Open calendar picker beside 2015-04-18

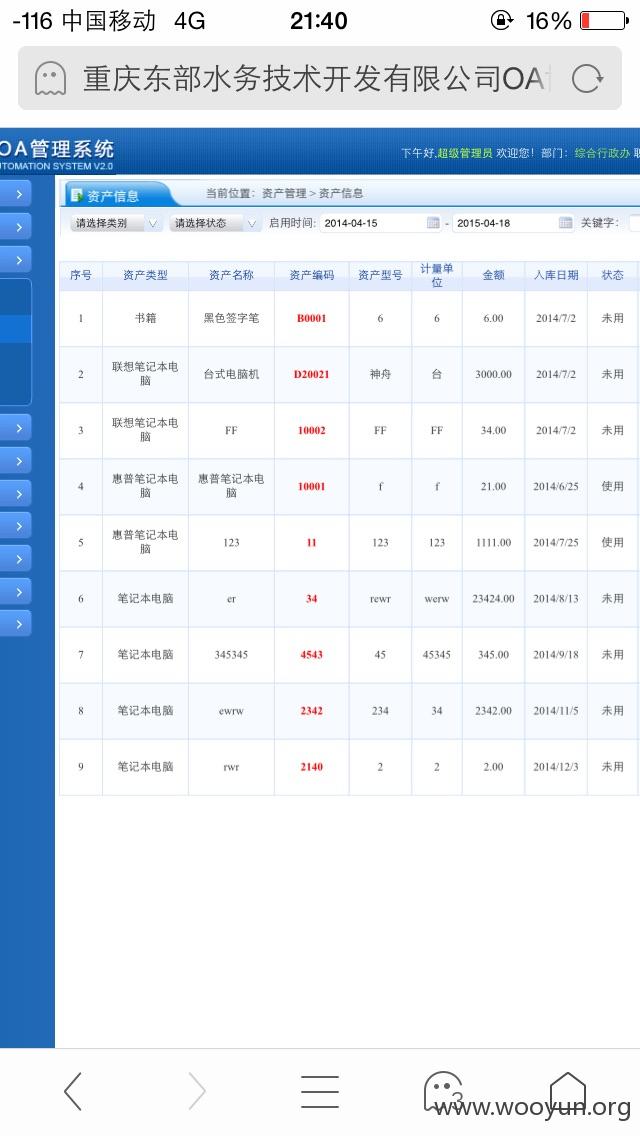pos(565,223)
